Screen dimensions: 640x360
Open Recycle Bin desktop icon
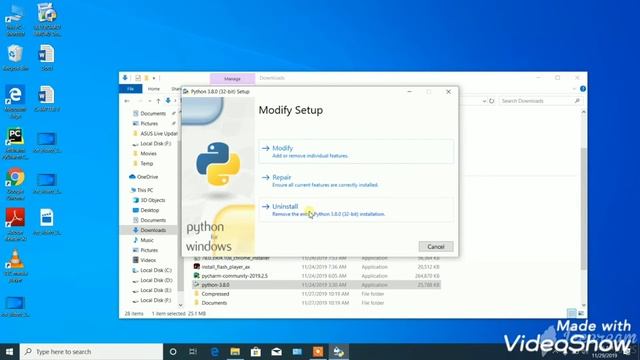pos(16,58)
